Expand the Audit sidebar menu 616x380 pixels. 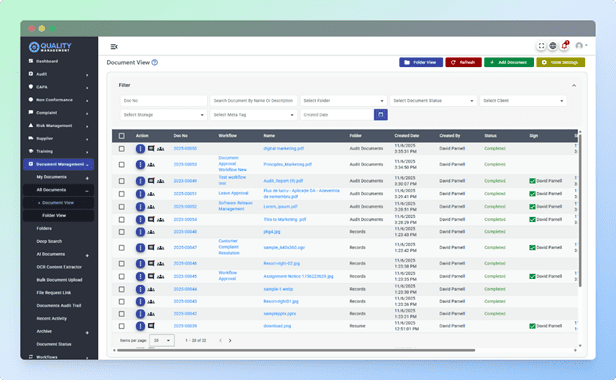(58, 74)
